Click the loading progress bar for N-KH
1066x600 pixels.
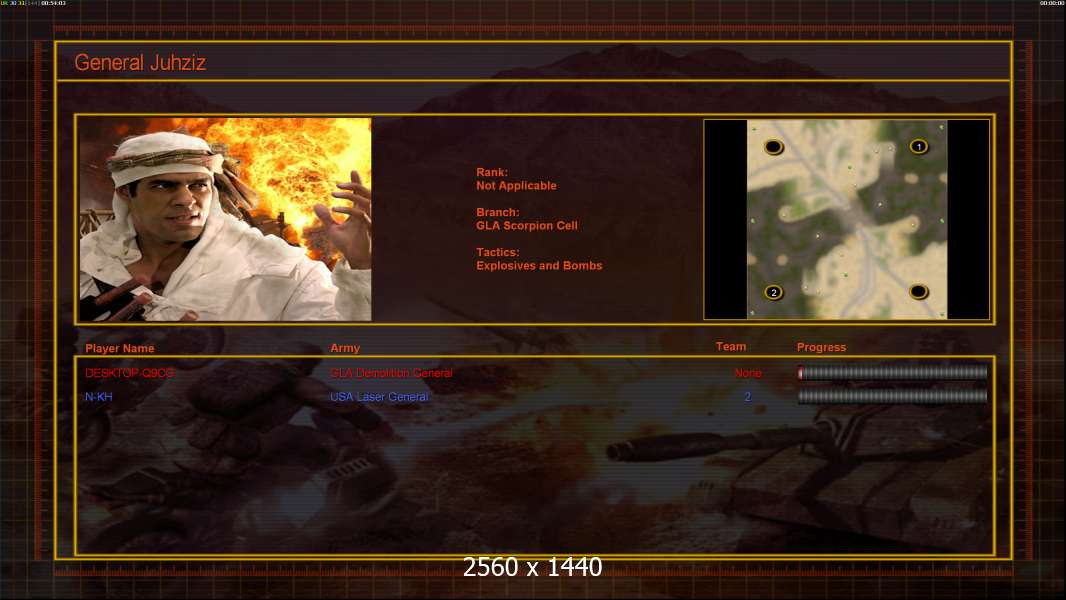point(893,396)
